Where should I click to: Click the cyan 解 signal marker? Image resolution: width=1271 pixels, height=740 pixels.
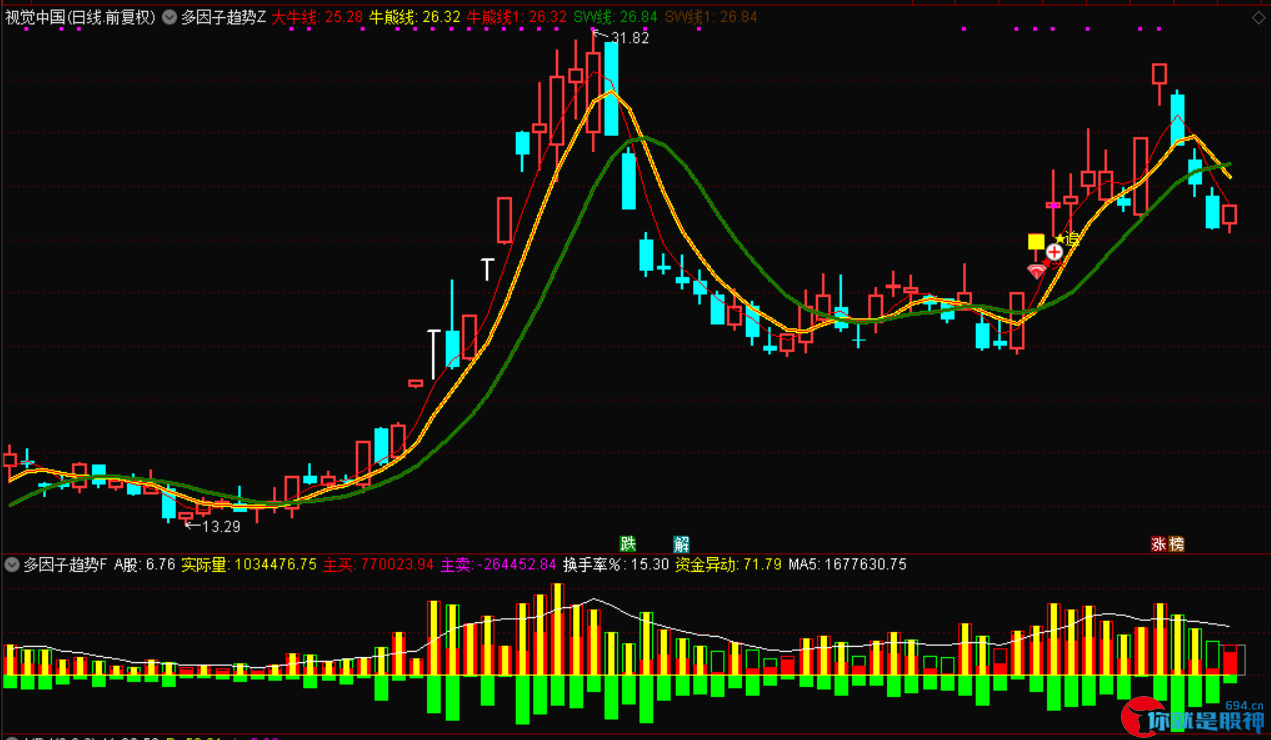[x=681, y=544]
